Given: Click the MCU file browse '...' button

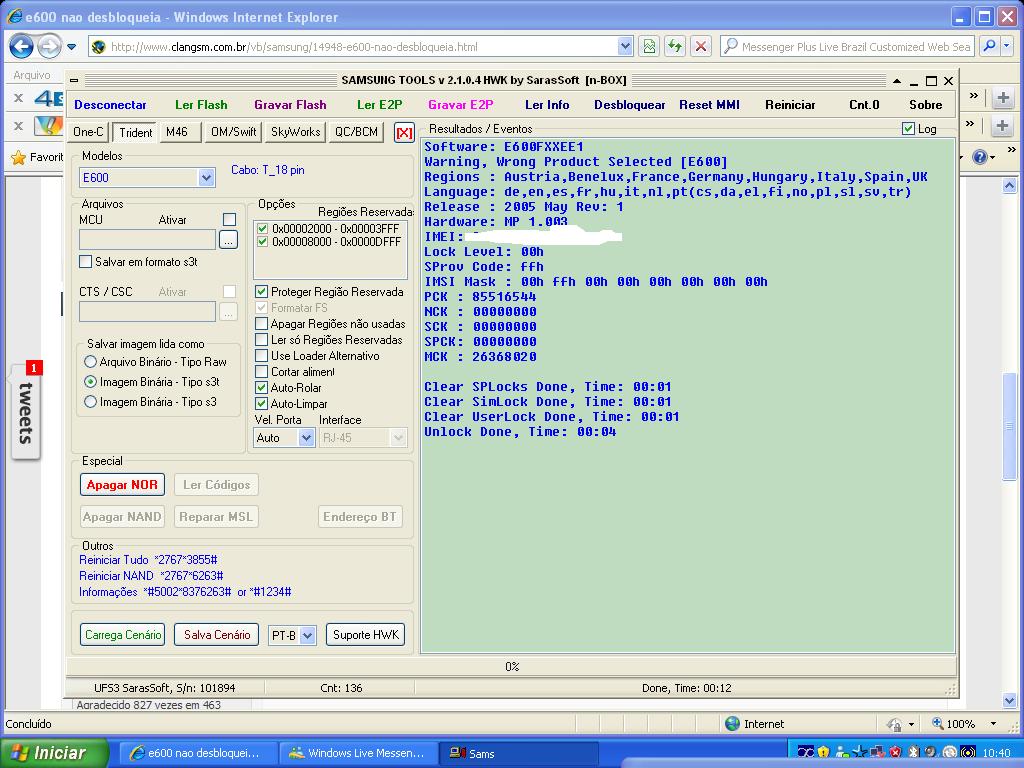Looking at the screenshot, I should point(228,240).
